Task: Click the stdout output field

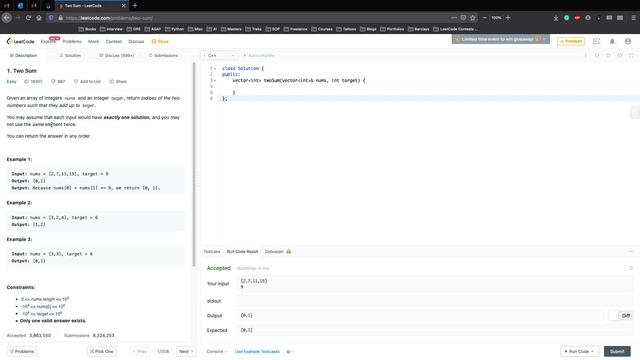Action: [x=435, y=301]
